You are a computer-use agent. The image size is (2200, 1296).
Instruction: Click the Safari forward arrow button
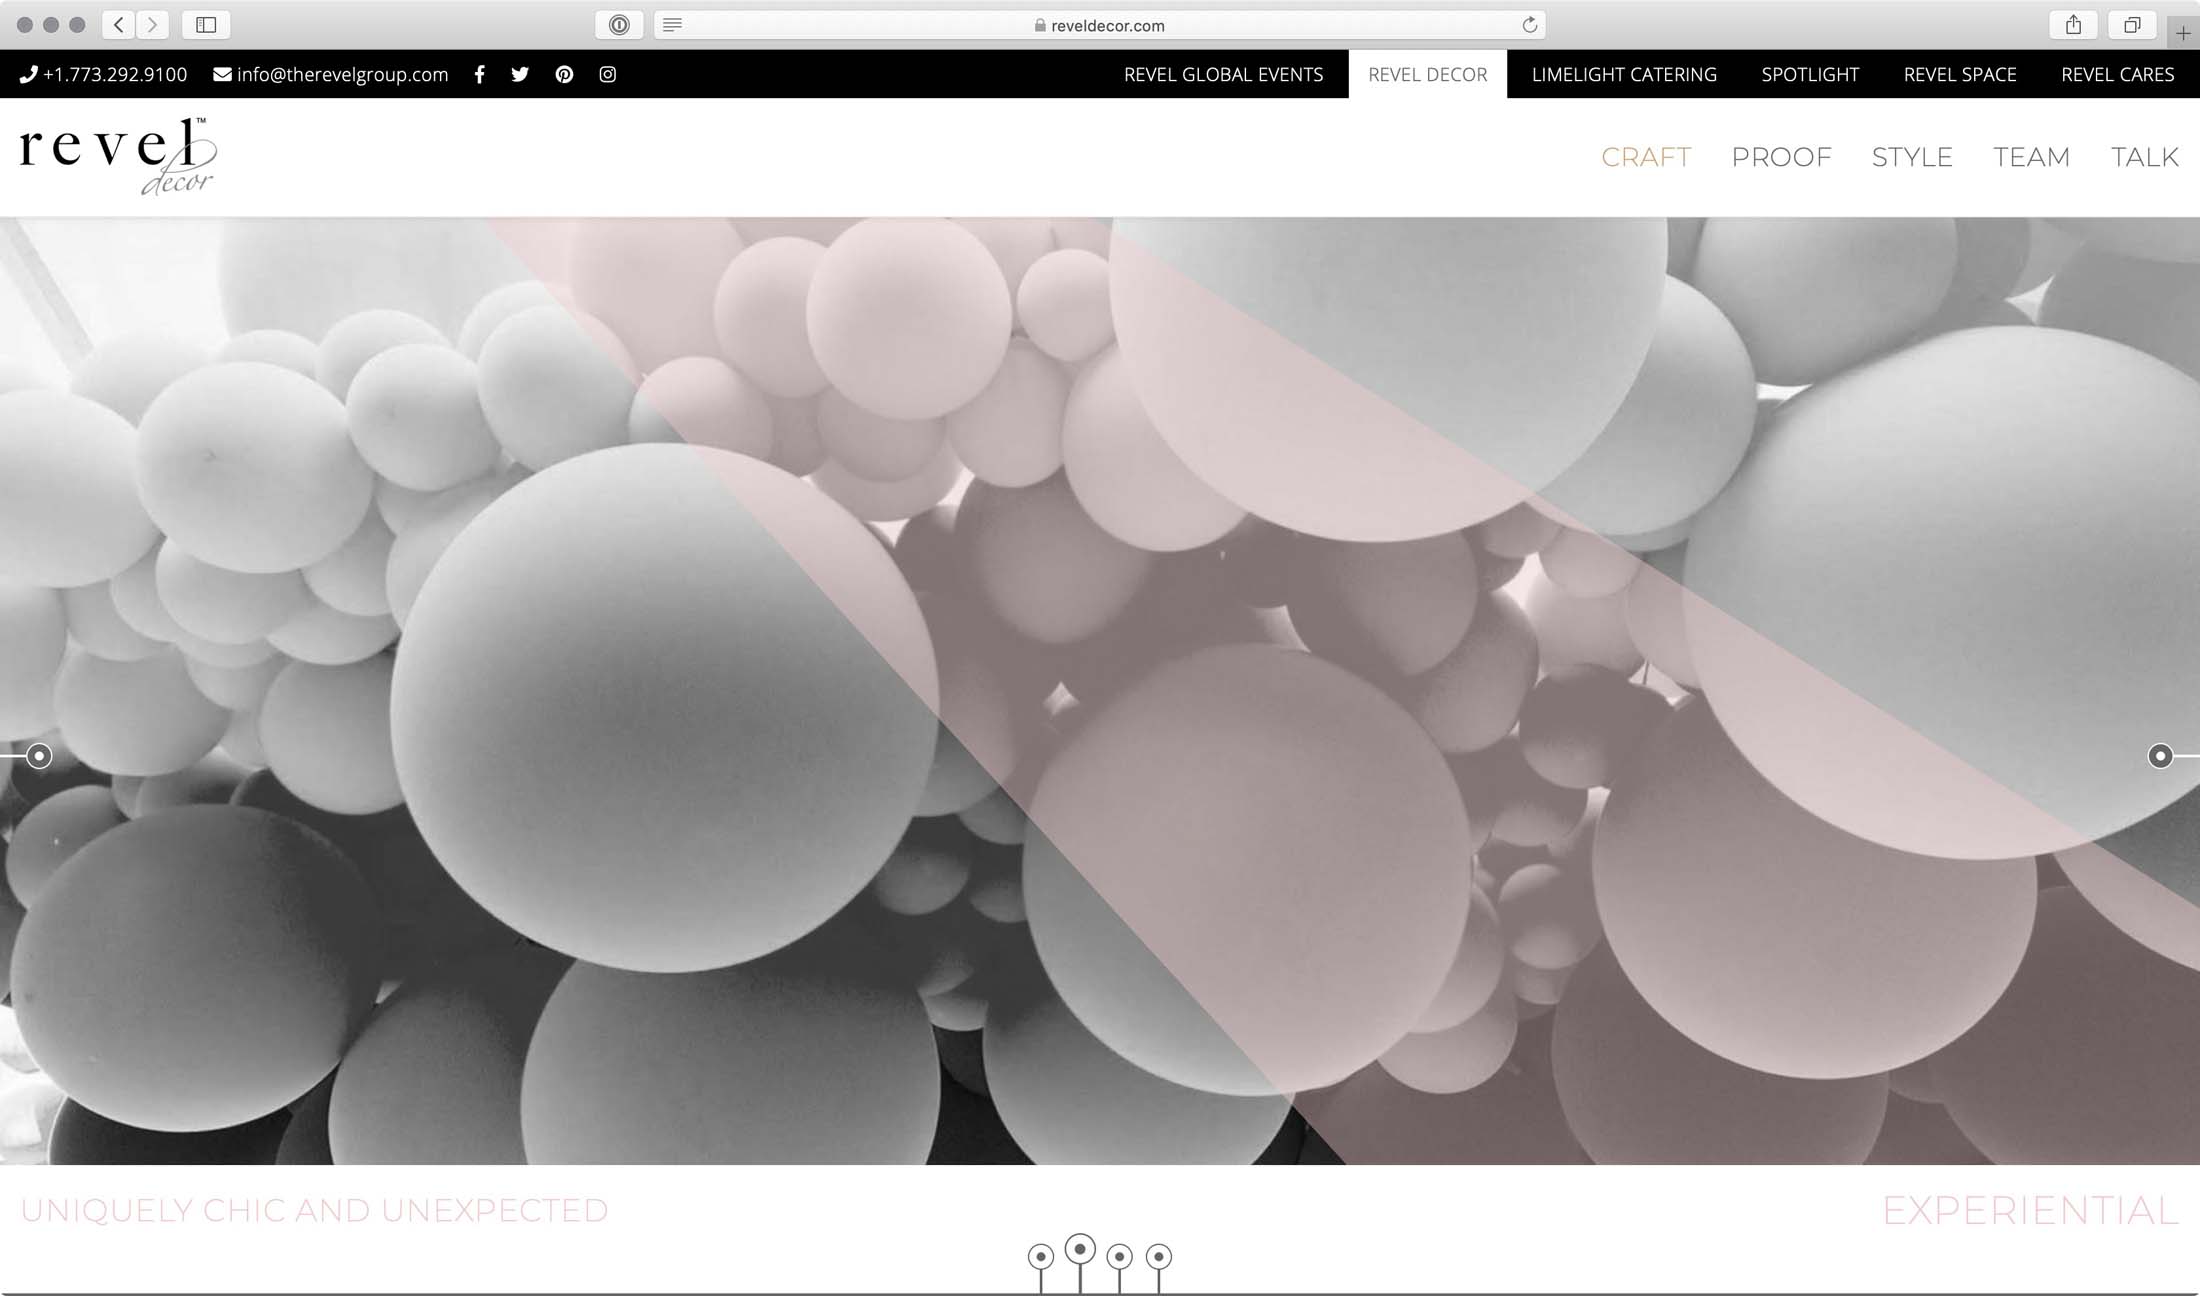[152, 25]
